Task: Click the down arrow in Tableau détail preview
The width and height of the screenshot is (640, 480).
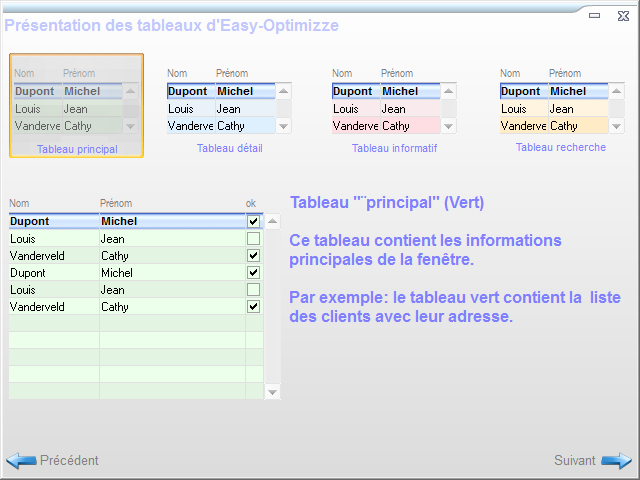Action: [x=283, y=127]
